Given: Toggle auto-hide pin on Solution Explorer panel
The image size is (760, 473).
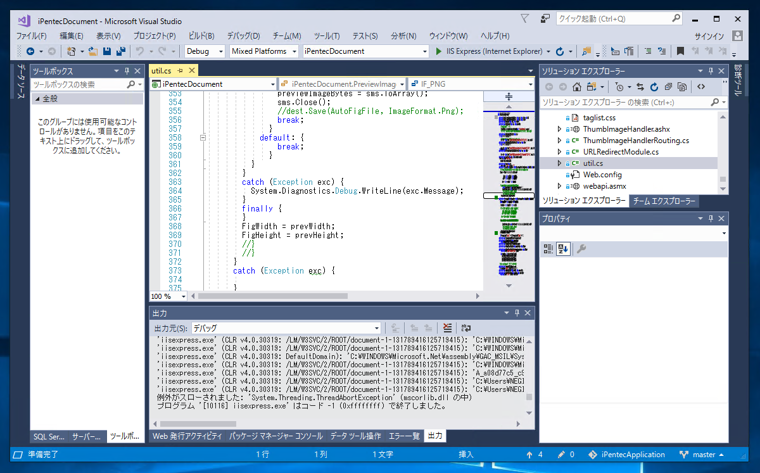Looking at the screenshot, I should tap(711, 71).
